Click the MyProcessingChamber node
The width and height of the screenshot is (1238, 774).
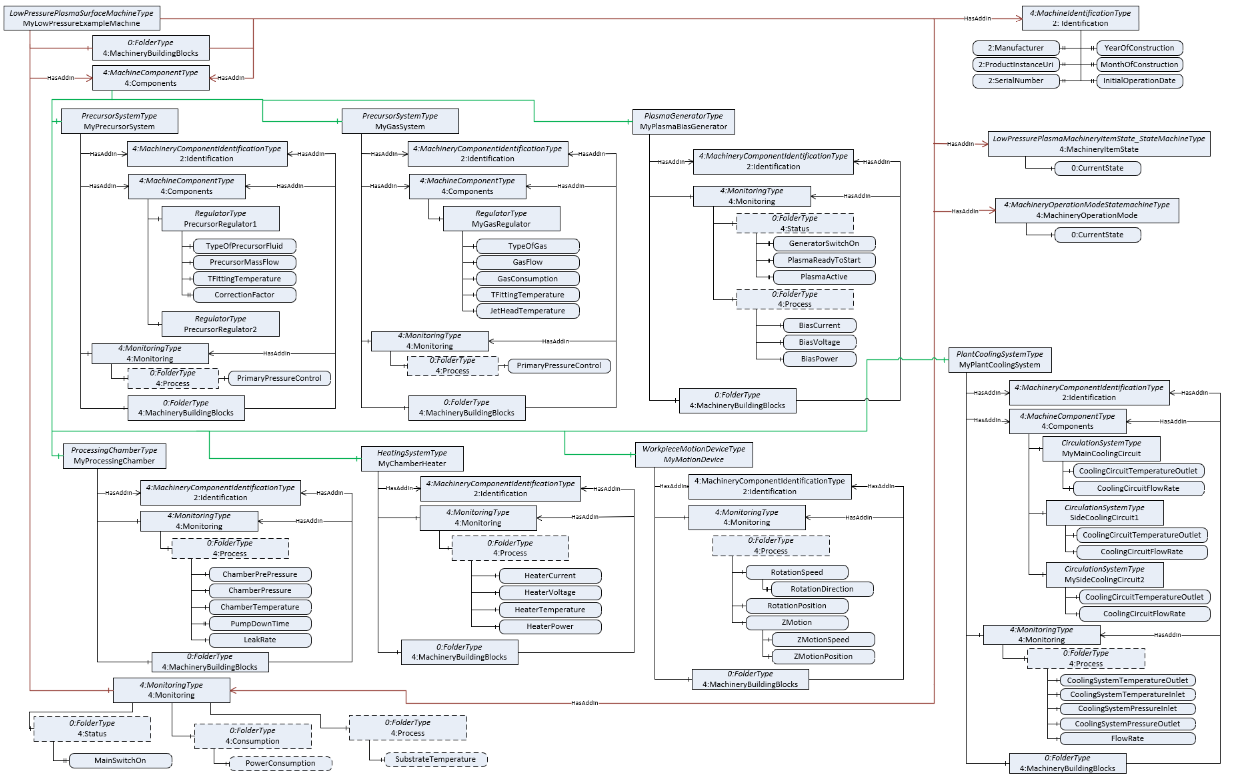[114, 455]
